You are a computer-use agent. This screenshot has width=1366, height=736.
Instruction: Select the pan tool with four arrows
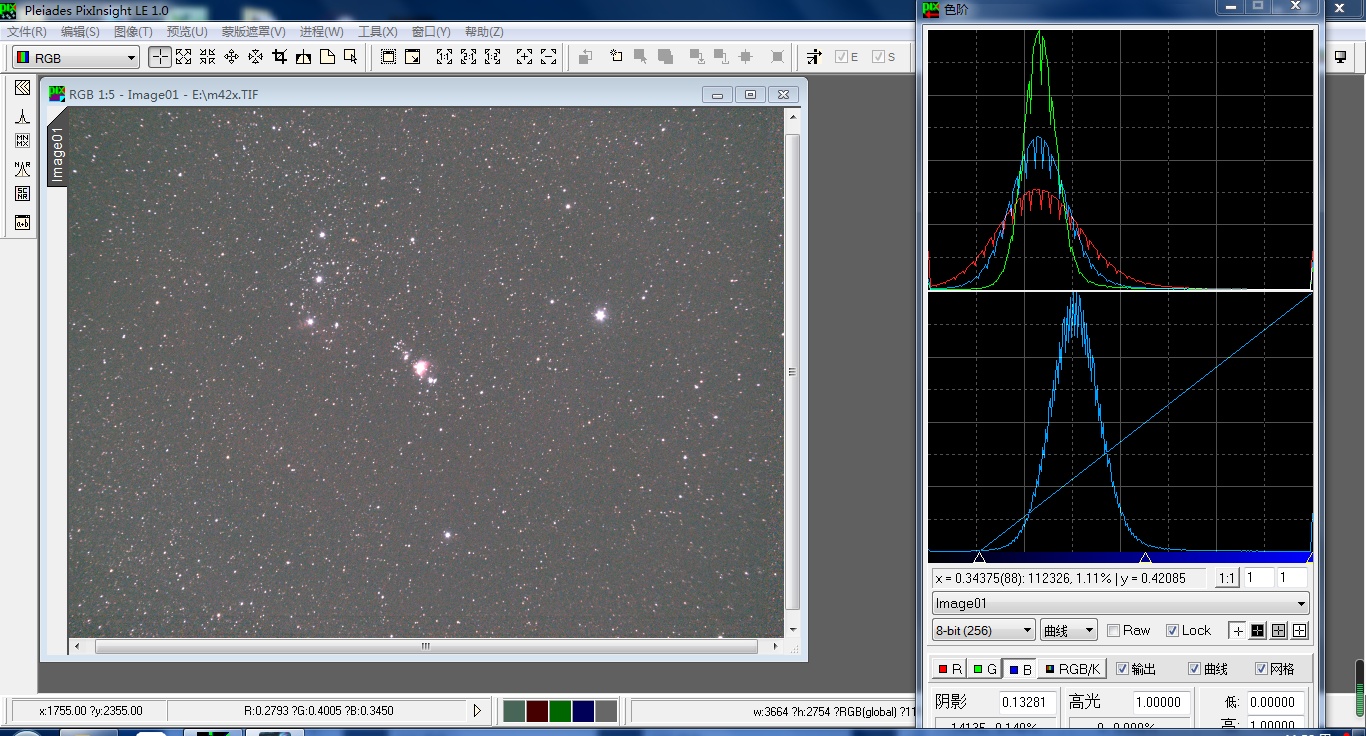pos(232,57)
